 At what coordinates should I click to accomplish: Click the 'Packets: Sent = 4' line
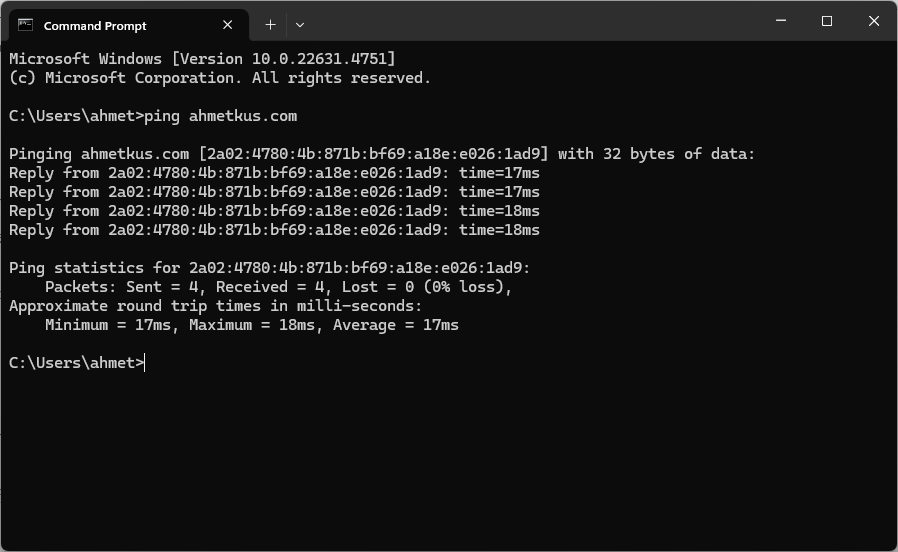click(278, 286)
